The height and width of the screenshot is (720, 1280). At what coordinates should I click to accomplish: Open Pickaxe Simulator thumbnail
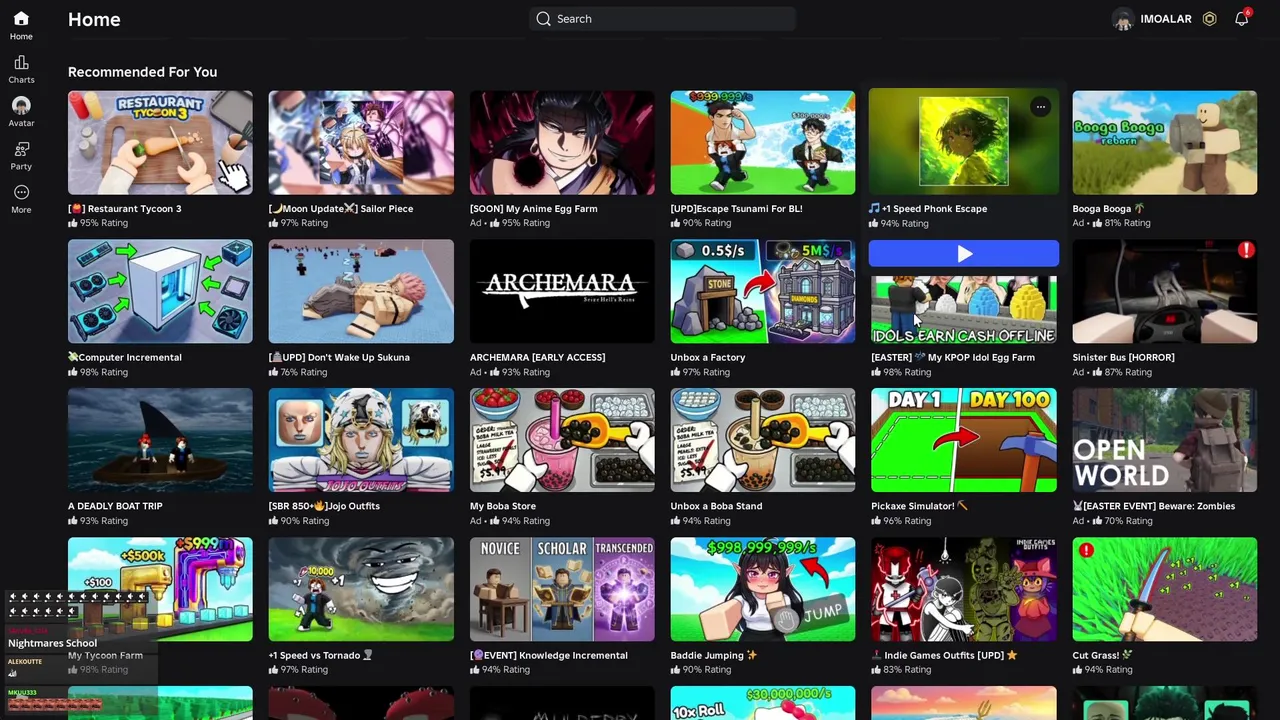964,440
